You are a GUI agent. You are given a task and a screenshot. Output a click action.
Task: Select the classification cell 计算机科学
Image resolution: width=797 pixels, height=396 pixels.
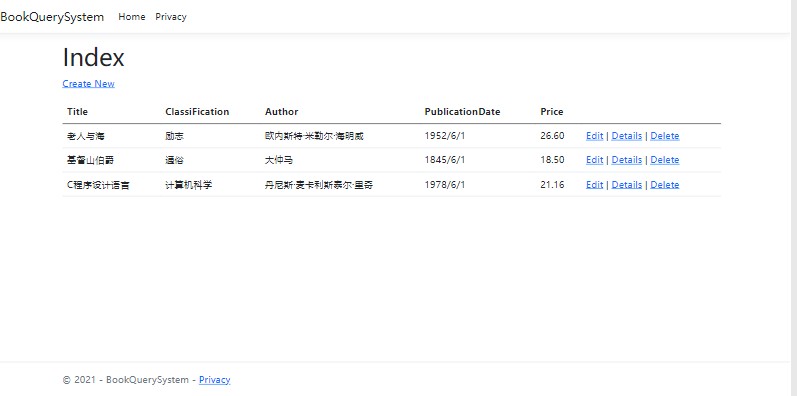click(189, 185)
